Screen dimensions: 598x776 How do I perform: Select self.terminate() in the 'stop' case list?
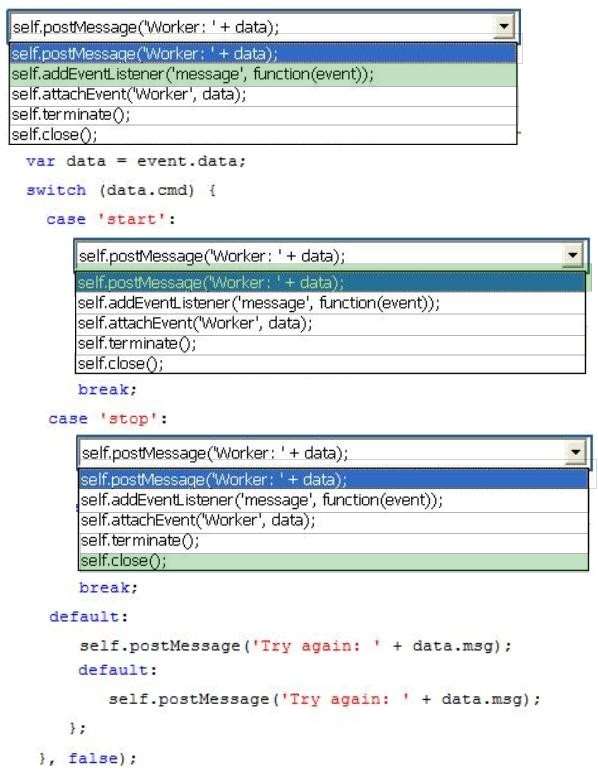(334, 541)
